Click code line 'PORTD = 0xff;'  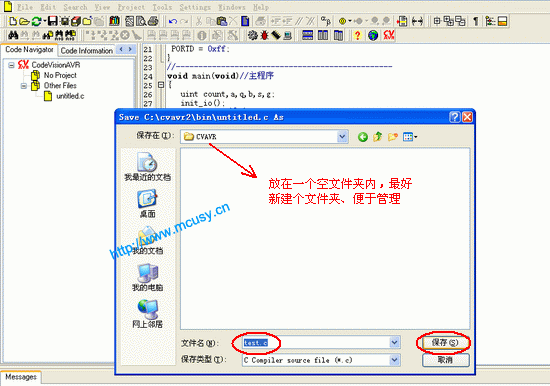200,49
